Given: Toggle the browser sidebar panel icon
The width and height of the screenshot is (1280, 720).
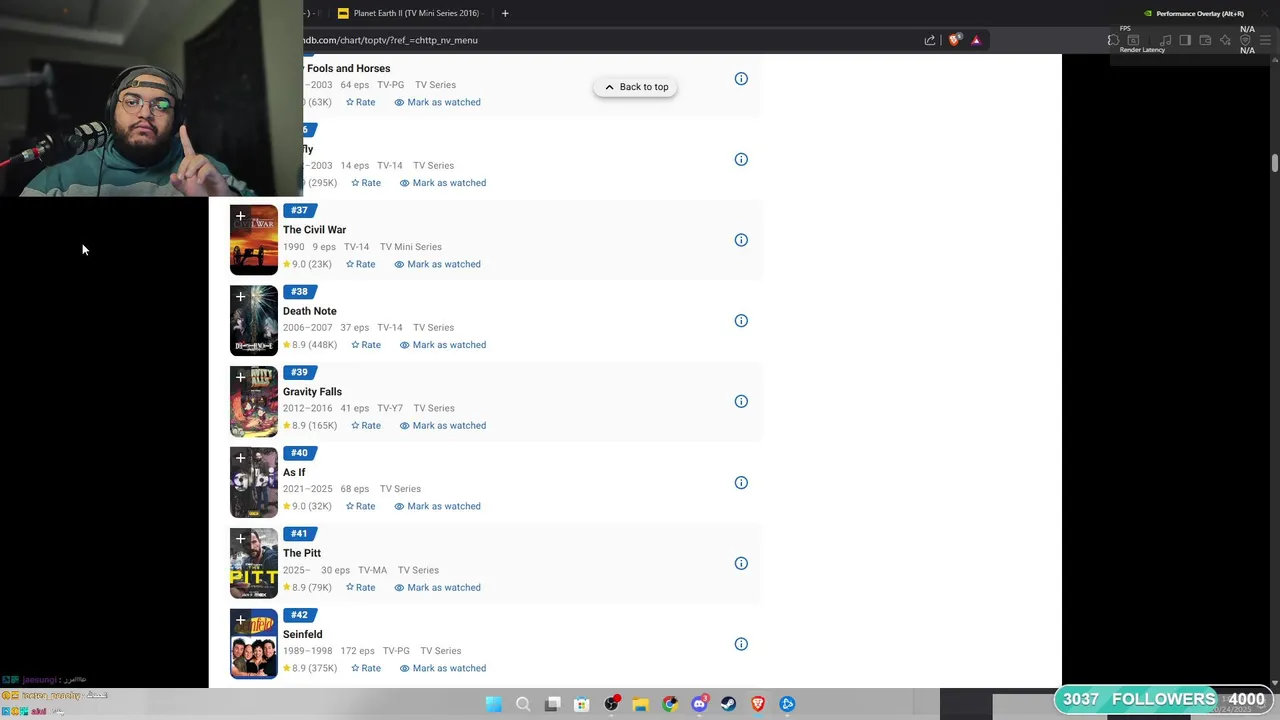Looking at the screenshot, I should [x=1185, y=40].
